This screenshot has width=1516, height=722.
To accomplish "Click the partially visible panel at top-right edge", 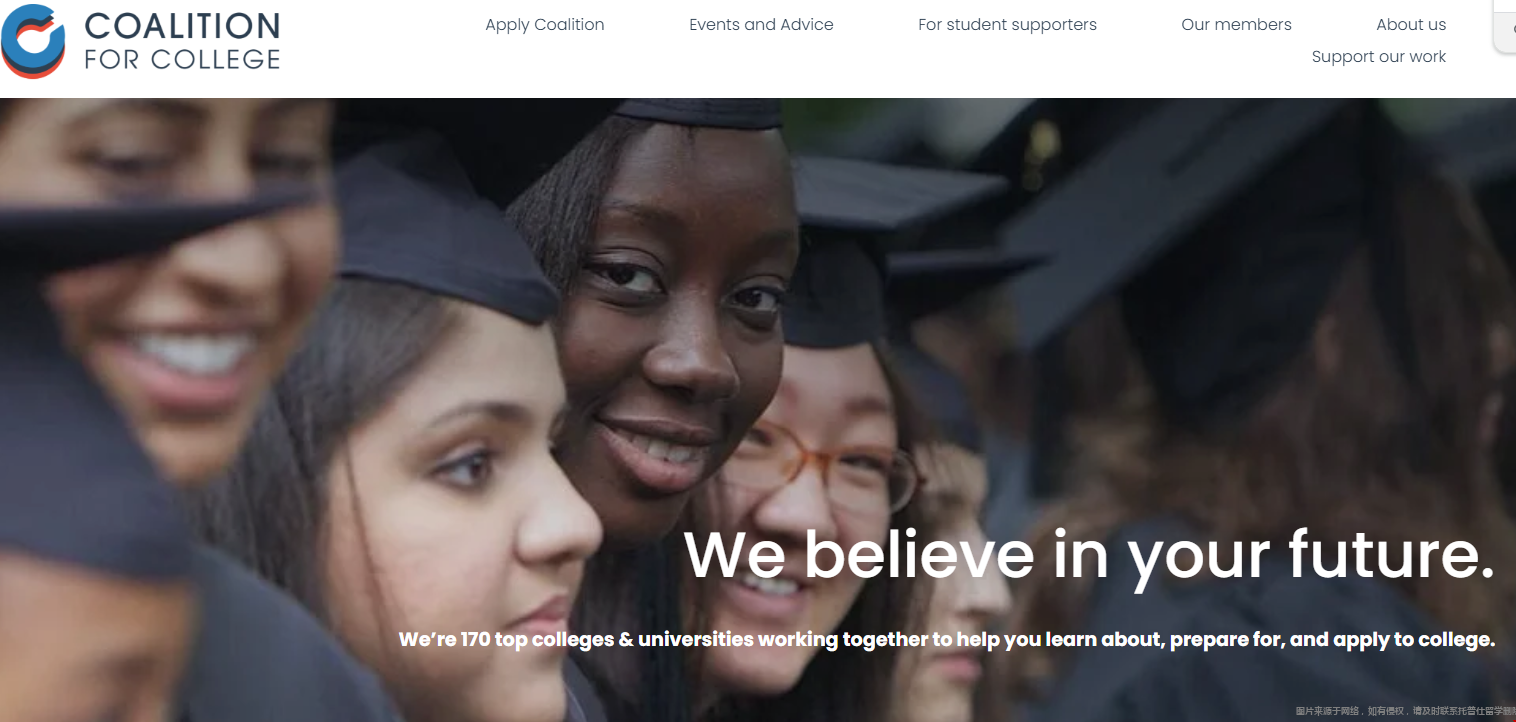I will 1505,27.
